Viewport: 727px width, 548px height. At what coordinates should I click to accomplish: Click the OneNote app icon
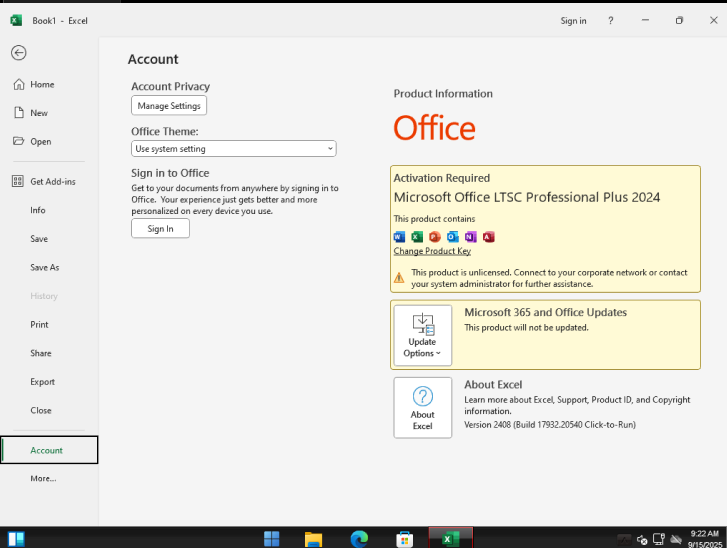[471, 237]
